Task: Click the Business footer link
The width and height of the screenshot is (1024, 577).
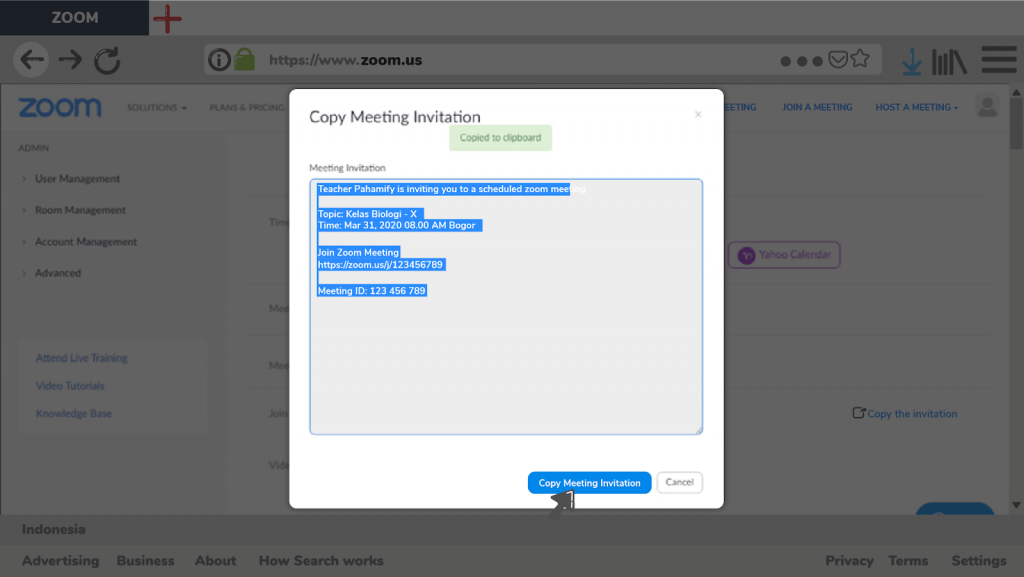Action: [x=146, y=561]
